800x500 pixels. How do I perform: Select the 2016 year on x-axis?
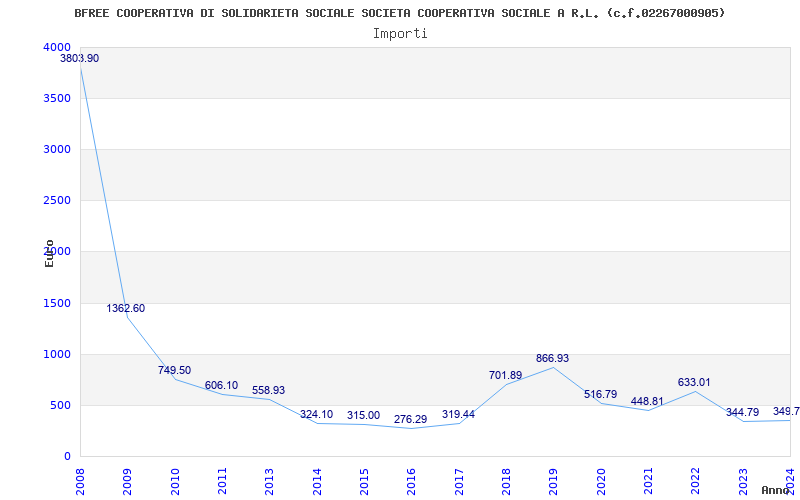coord(411,478)
